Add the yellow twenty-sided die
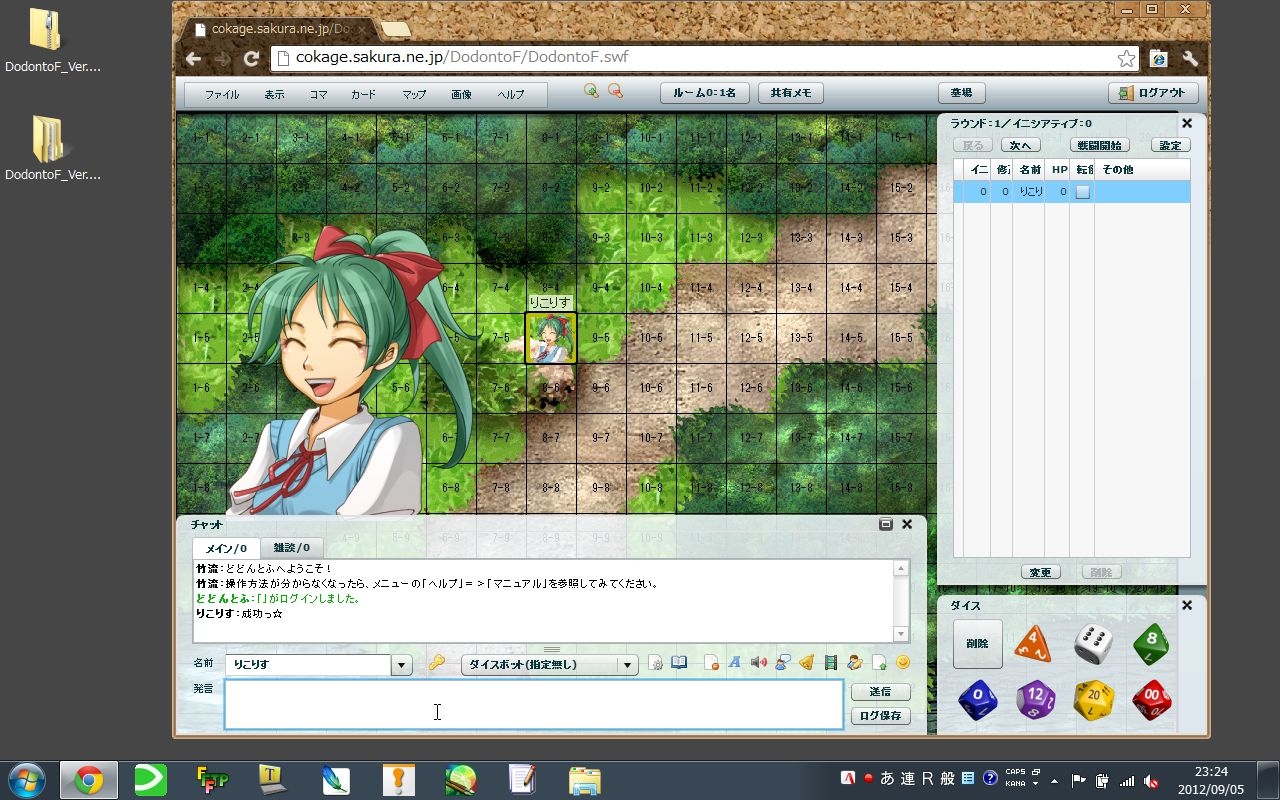 click(1093, 700)
